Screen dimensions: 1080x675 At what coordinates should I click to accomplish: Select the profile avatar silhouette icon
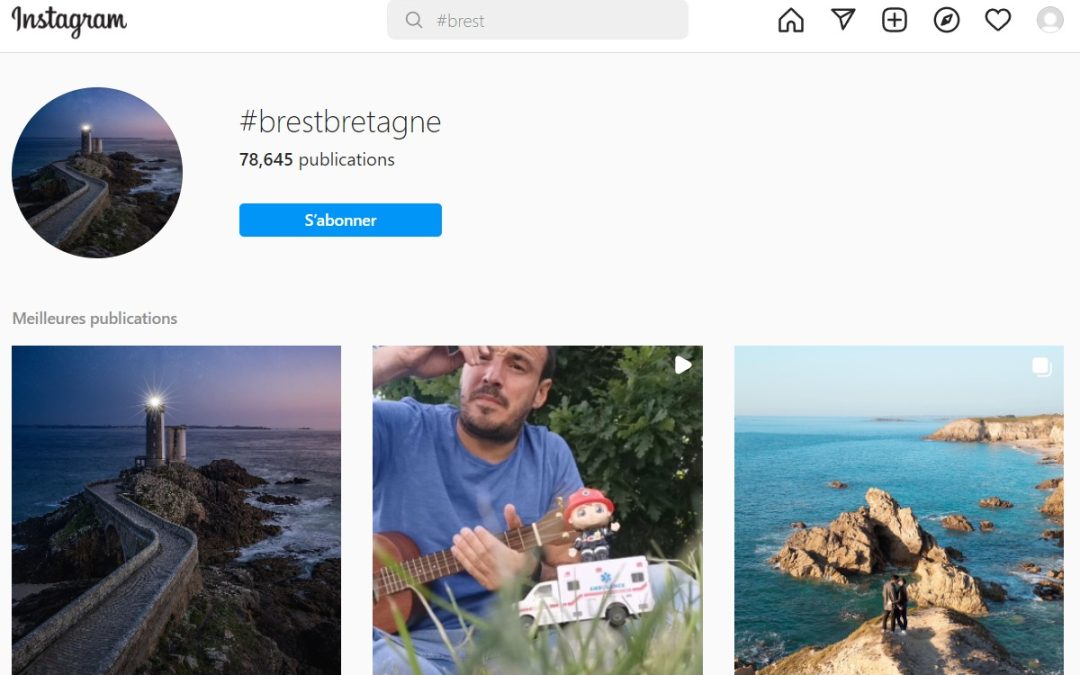click(x=1049, y=20)
